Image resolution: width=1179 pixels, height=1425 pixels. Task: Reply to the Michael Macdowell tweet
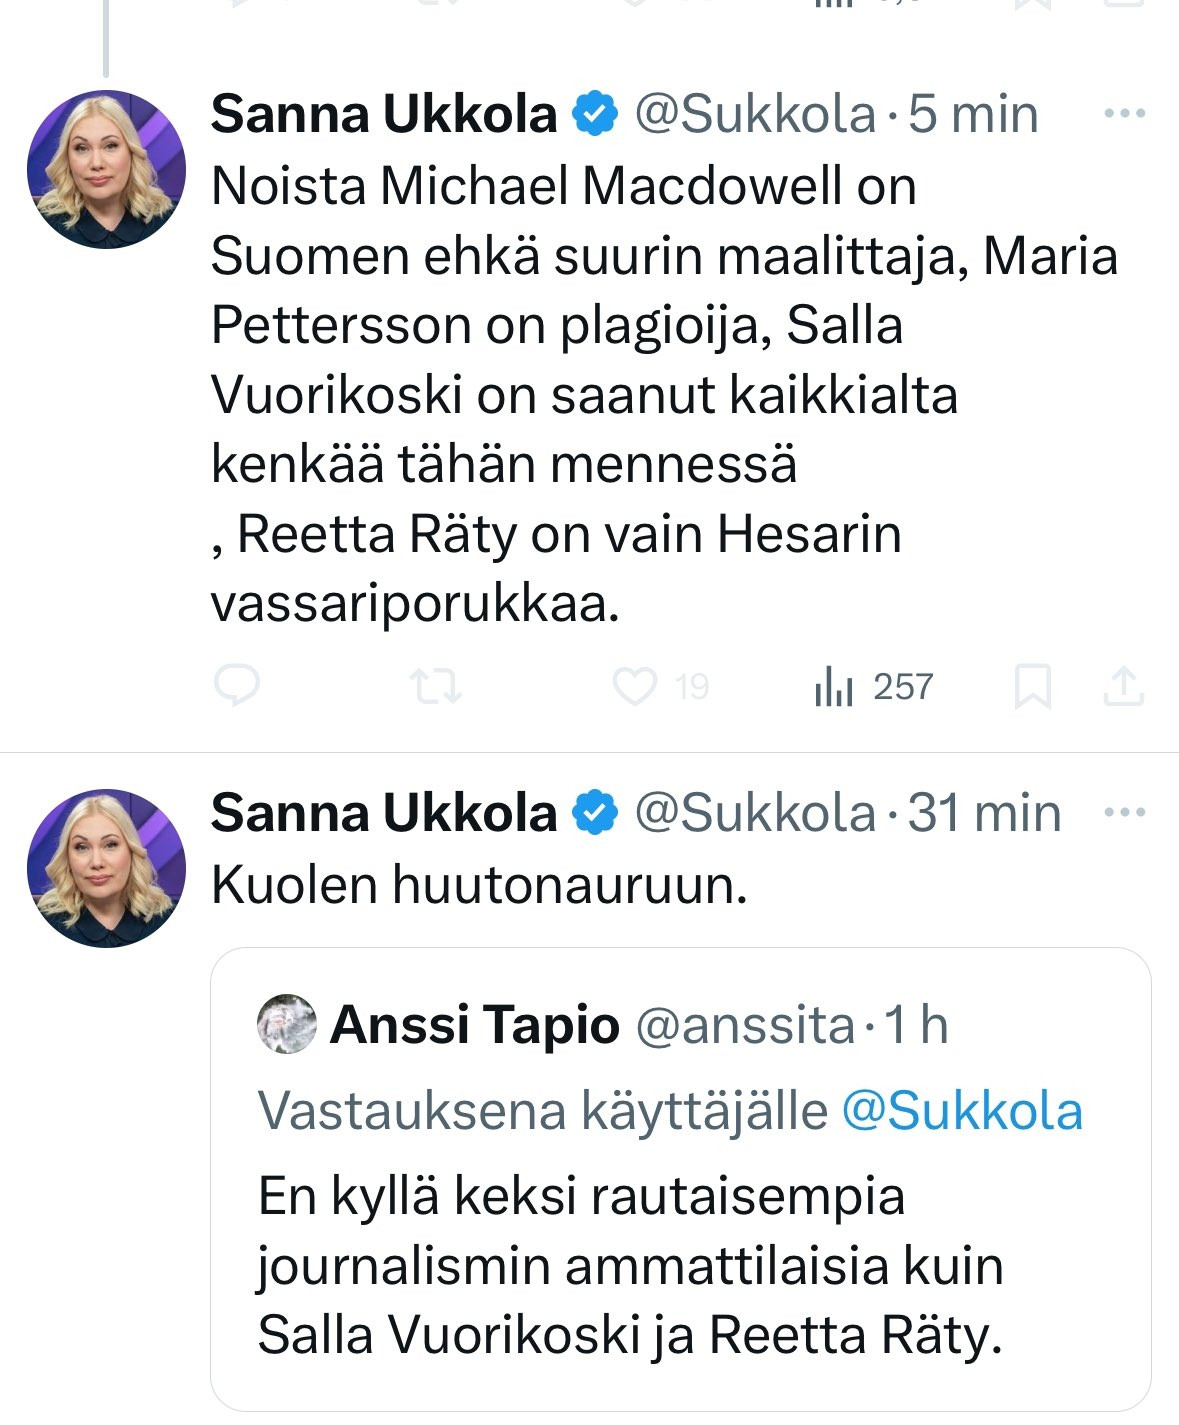point(237,686)
